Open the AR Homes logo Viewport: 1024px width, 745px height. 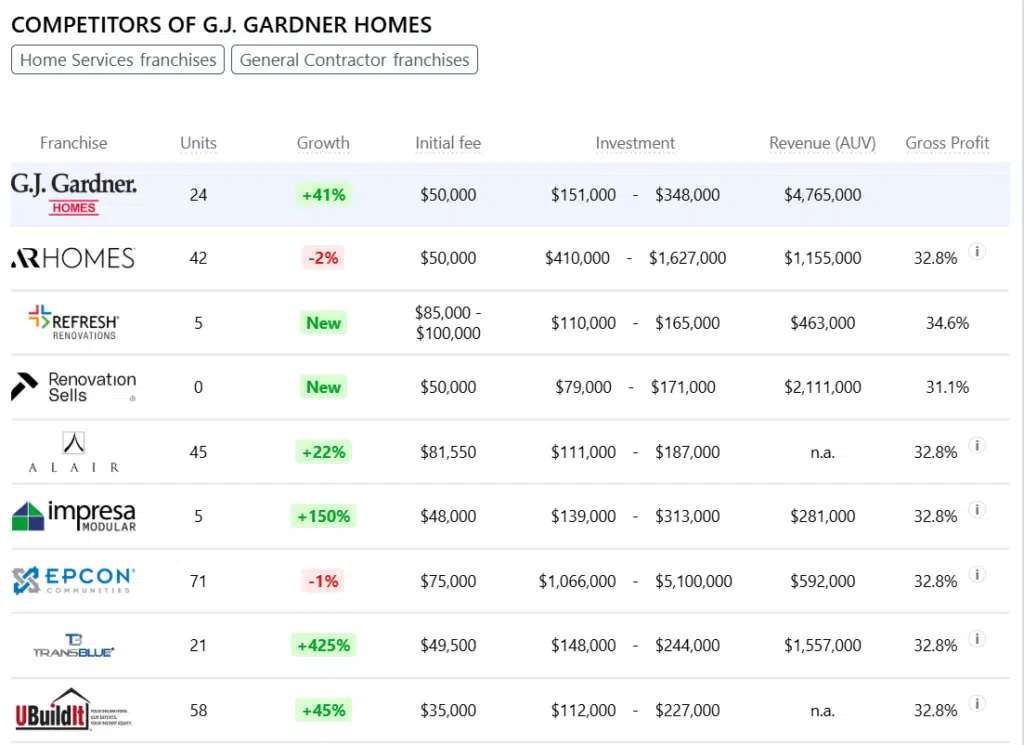(73, 258)
